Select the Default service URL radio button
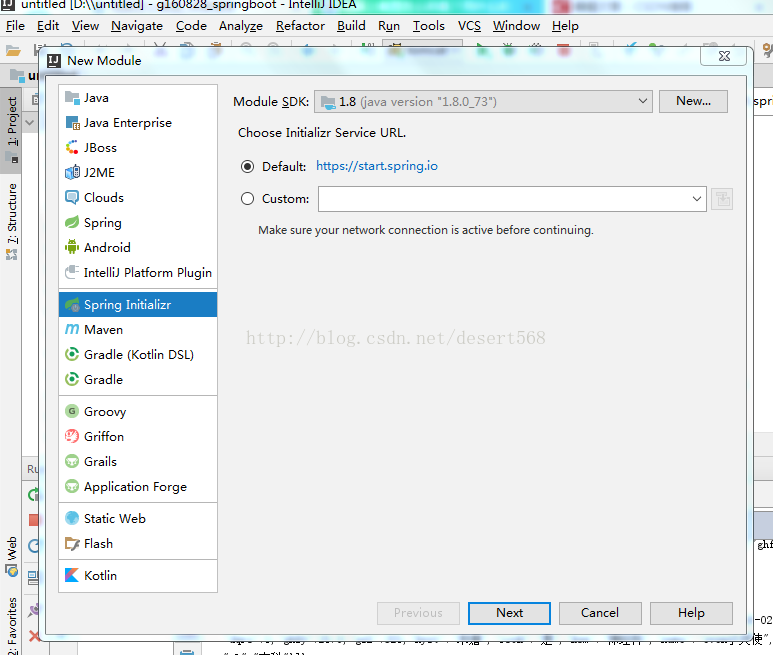 point(247,167)
